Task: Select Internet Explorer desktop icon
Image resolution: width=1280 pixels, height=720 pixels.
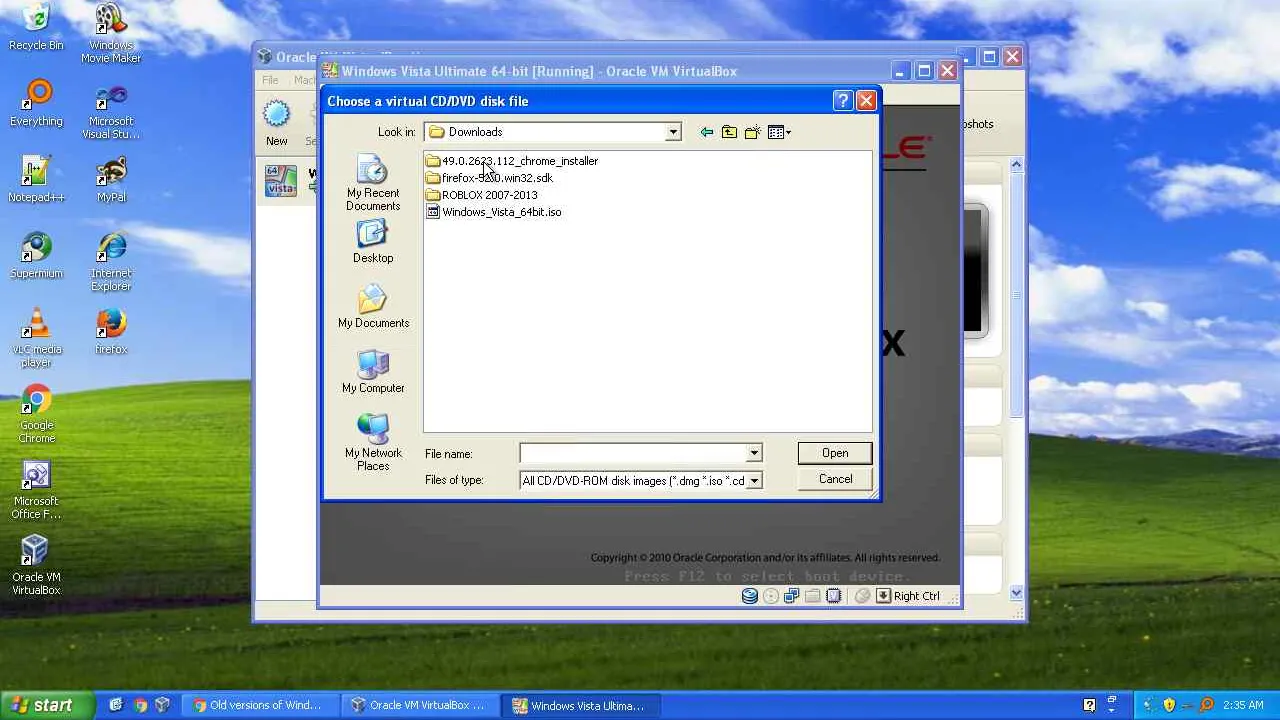Action: click(111, 262)
